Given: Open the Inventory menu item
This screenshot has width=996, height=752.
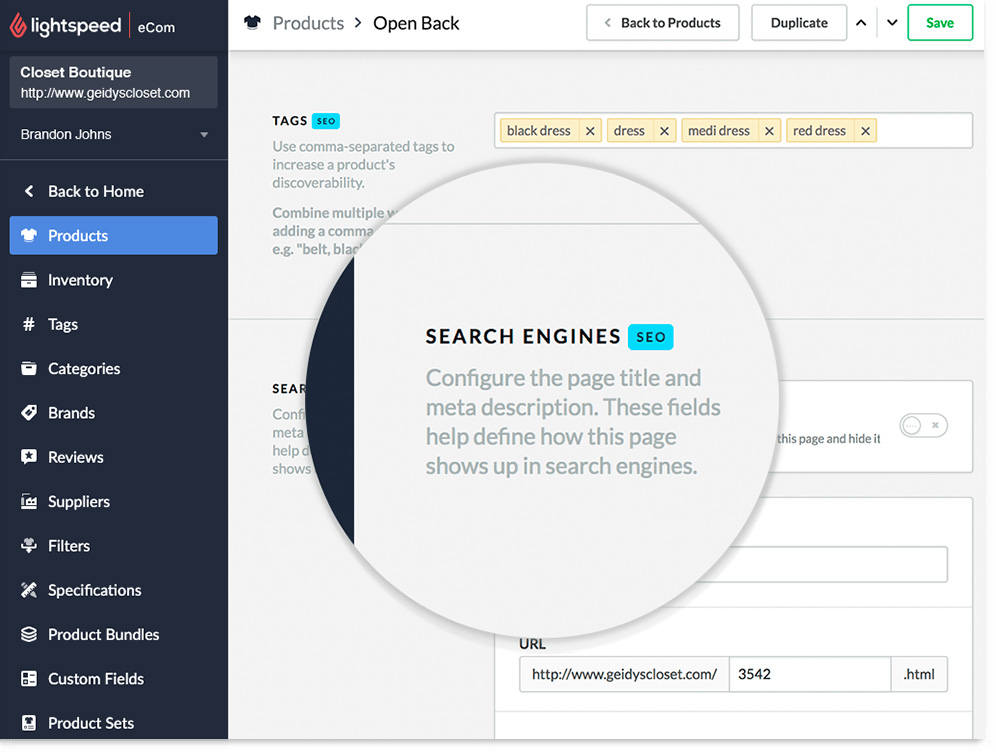Looking at the screenshot, I should click(x=114, y=279).
